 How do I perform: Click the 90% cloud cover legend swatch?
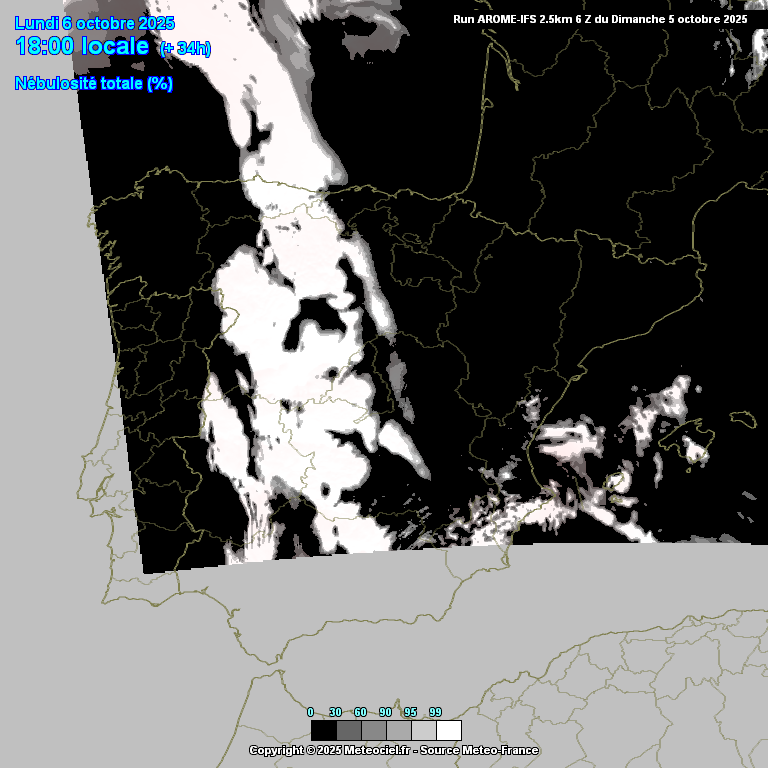click(x=398, y=731)
